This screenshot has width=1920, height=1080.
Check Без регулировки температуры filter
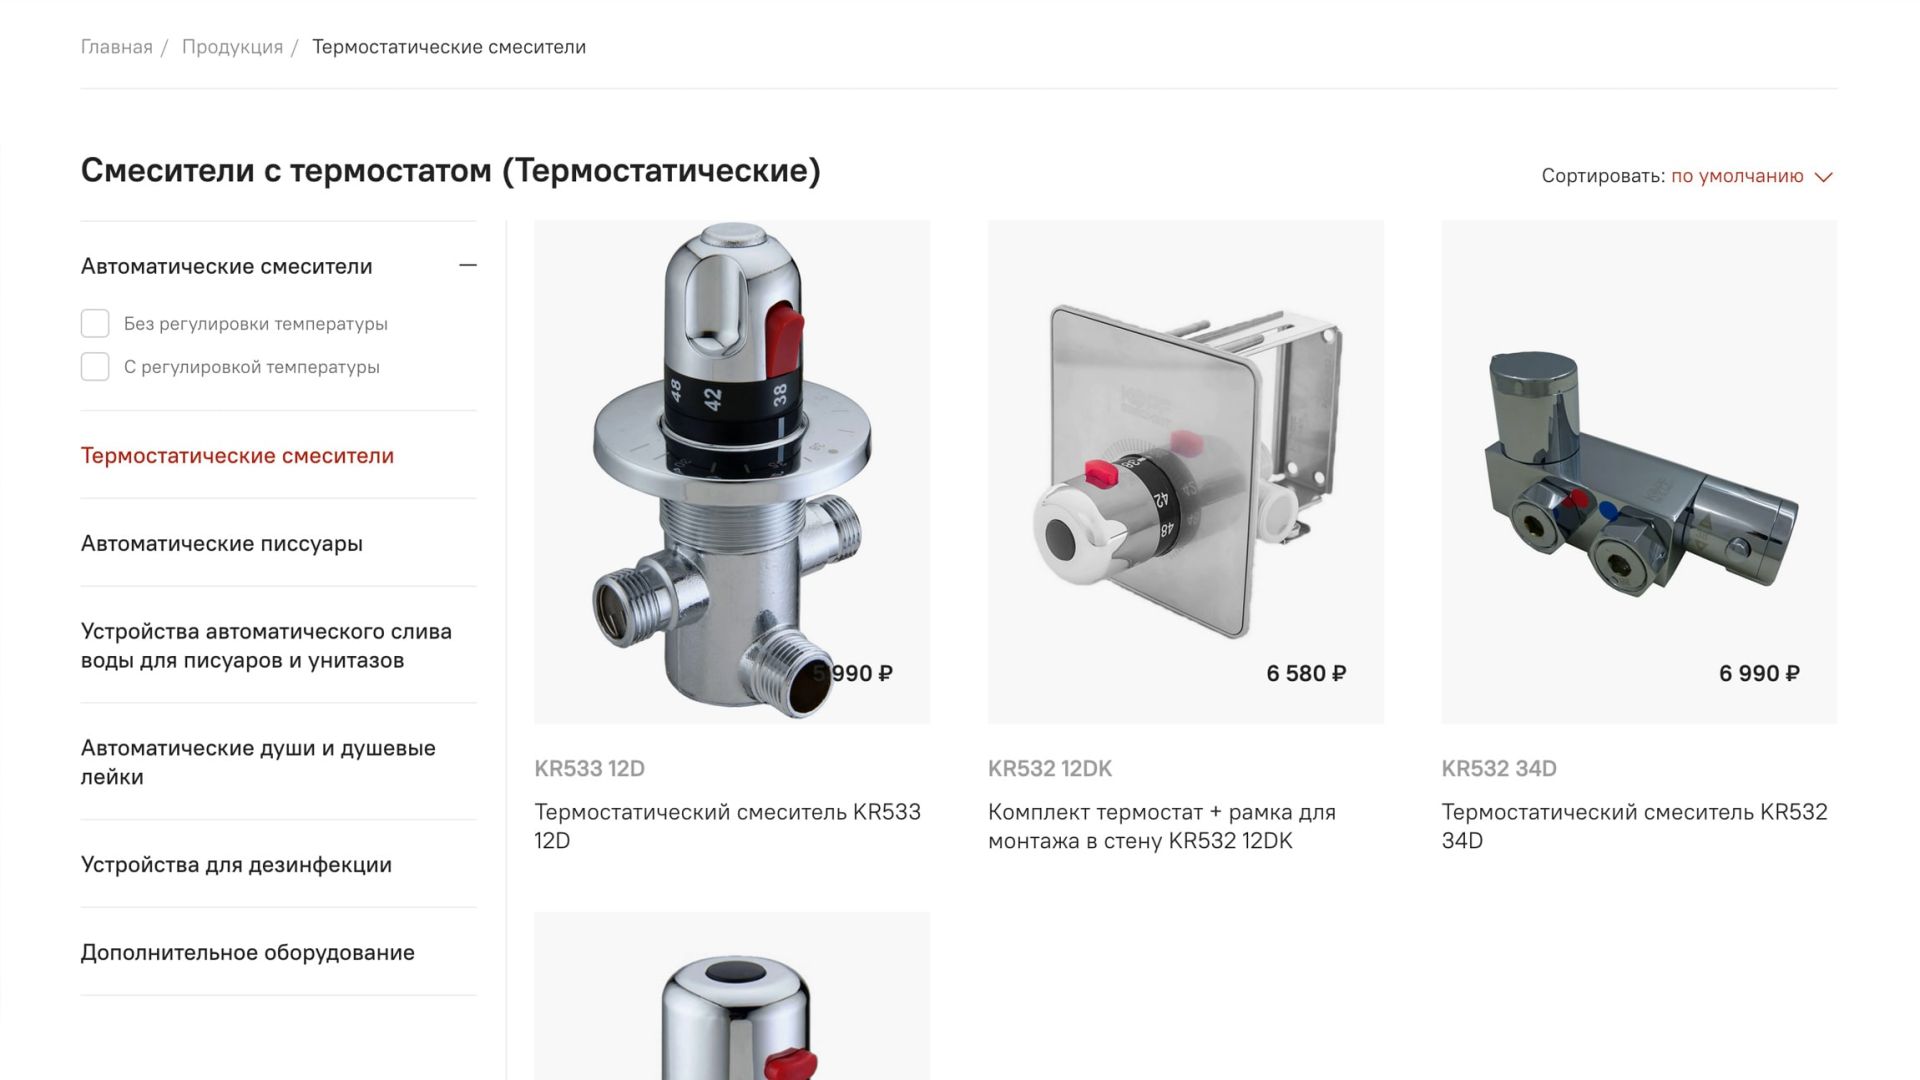click(x=95, y=324)
